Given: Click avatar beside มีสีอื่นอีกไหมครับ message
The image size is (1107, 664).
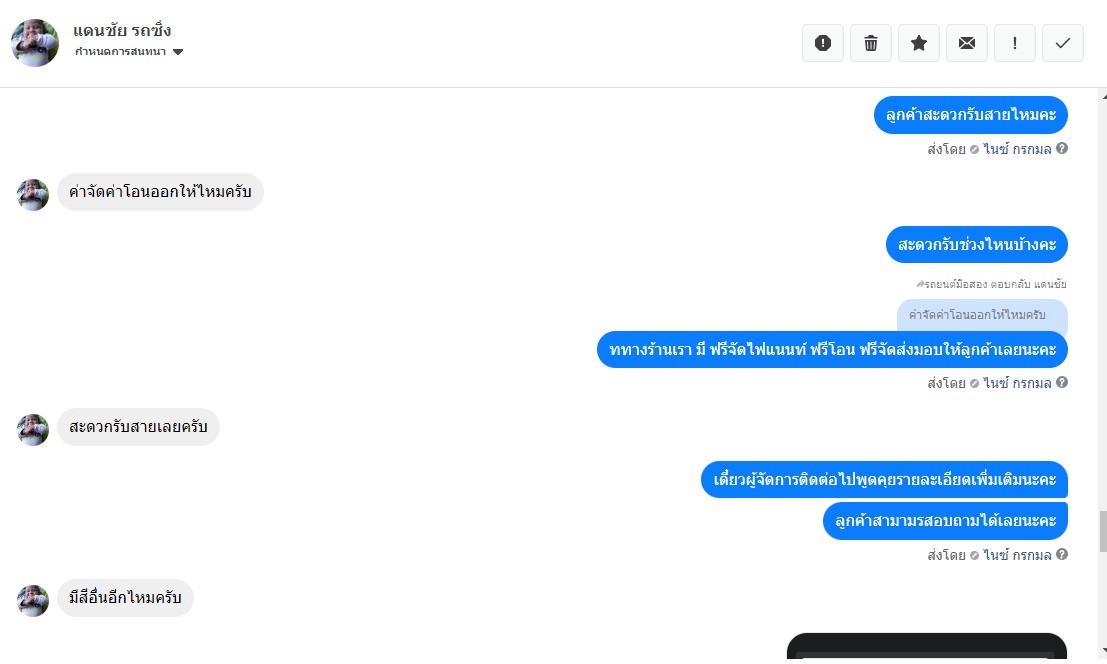Looking at the screenshot, I should [x=32, y=600].
